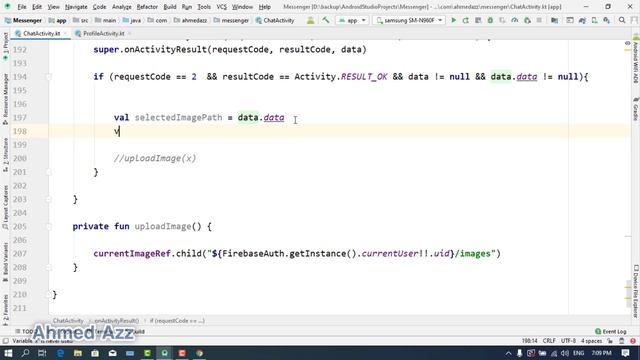
Task: Click the Event Log icon
Action: [598, 331]
